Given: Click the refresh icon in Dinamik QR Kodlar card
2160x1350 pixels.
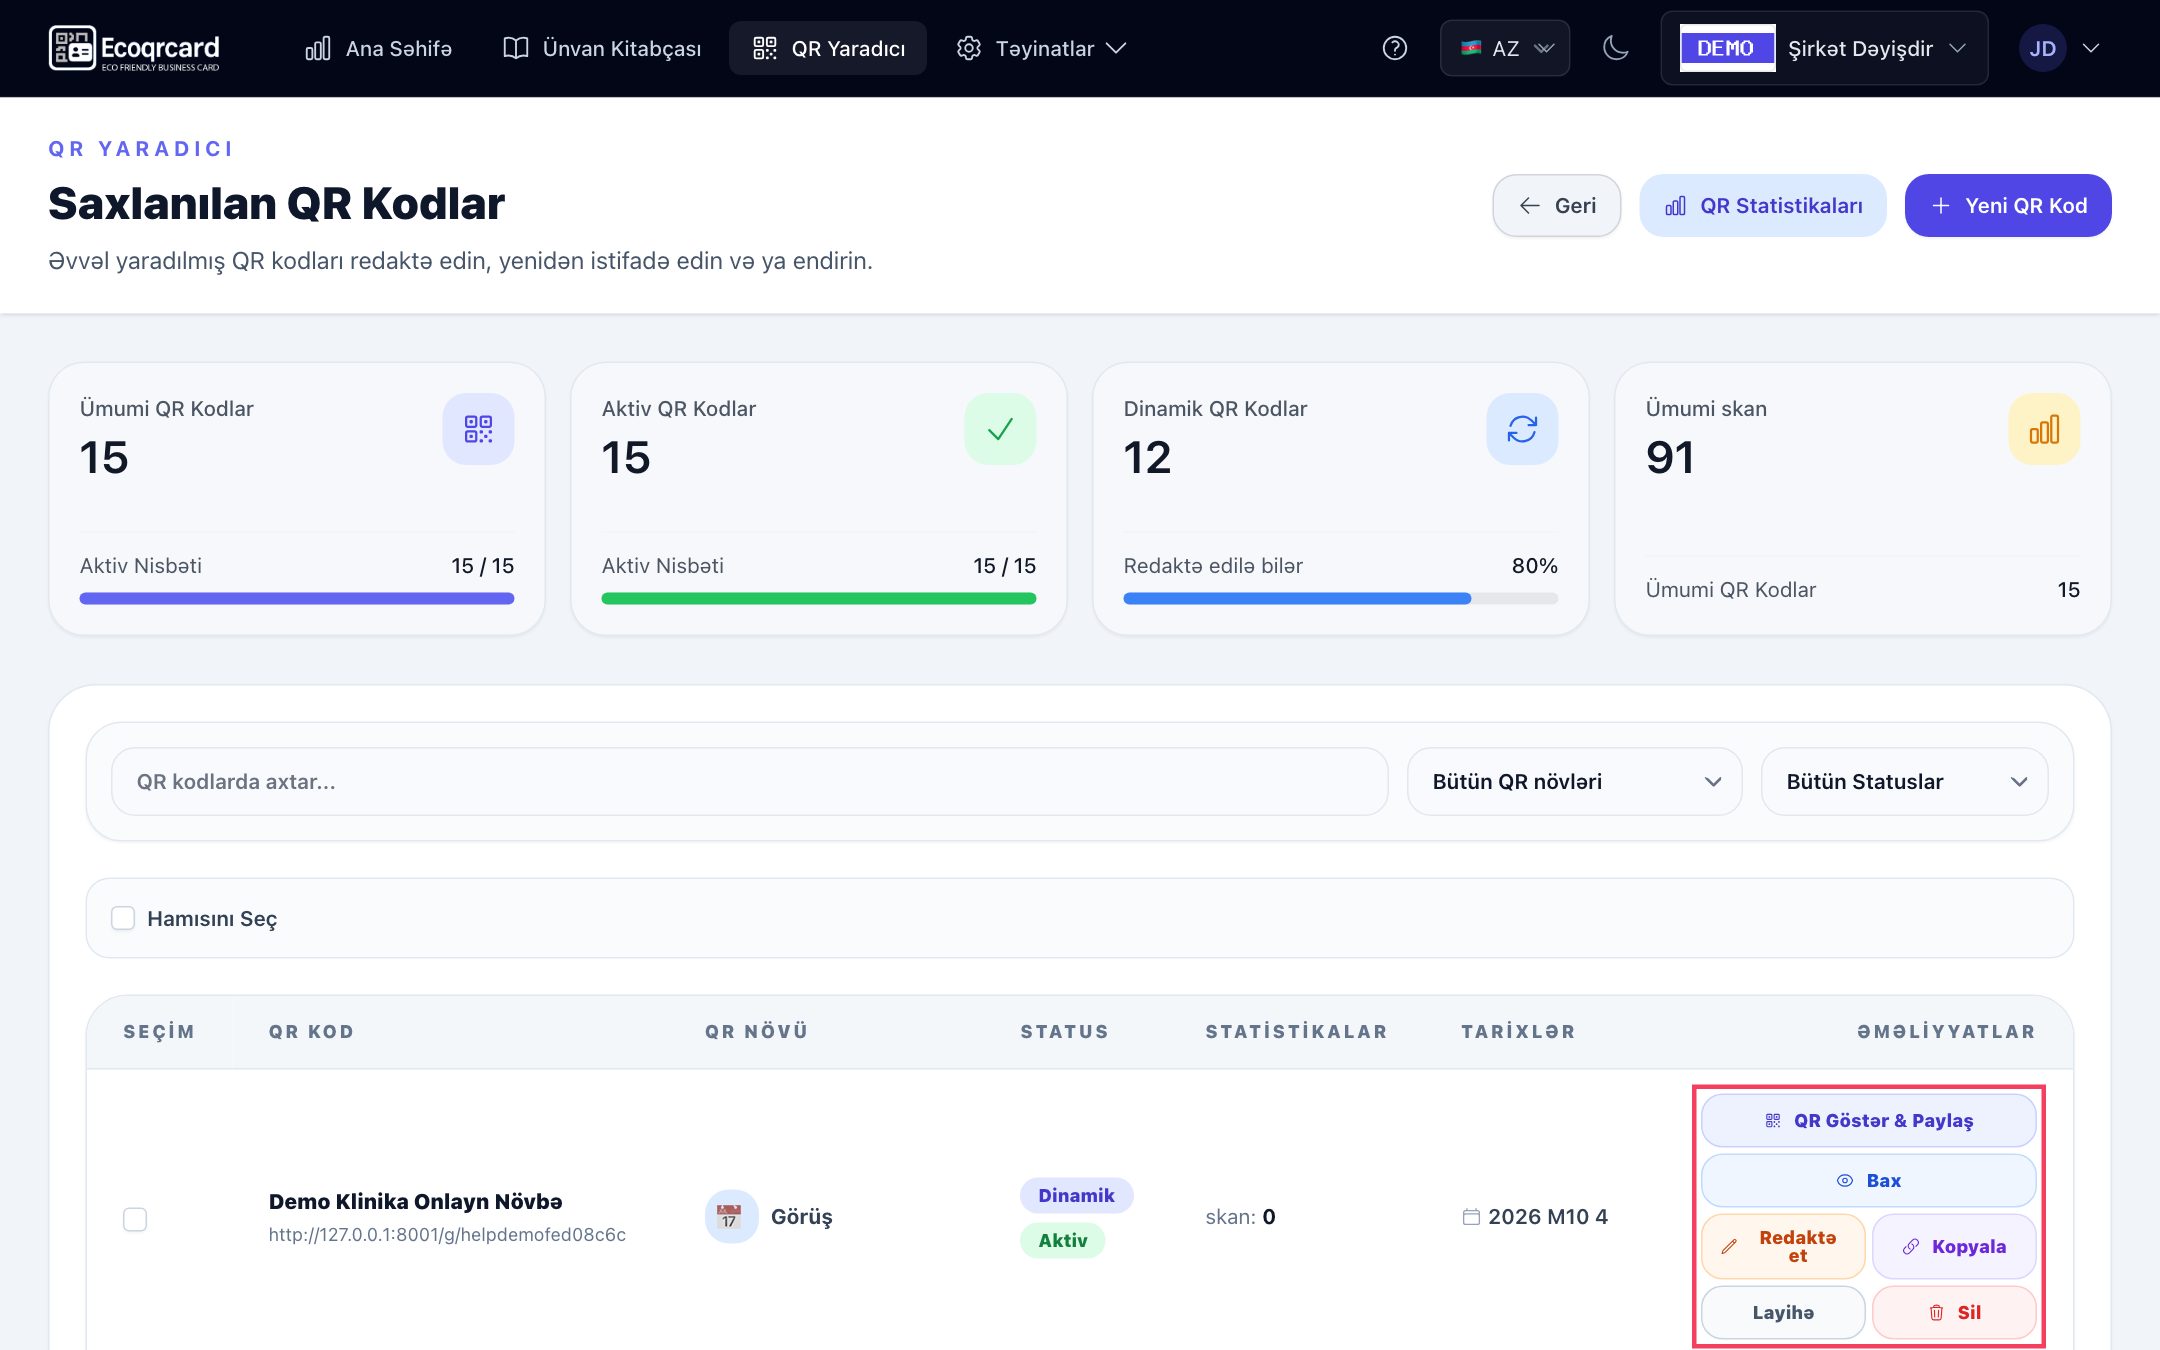Looking at the screenshot, I should (x=1522, y=429).
